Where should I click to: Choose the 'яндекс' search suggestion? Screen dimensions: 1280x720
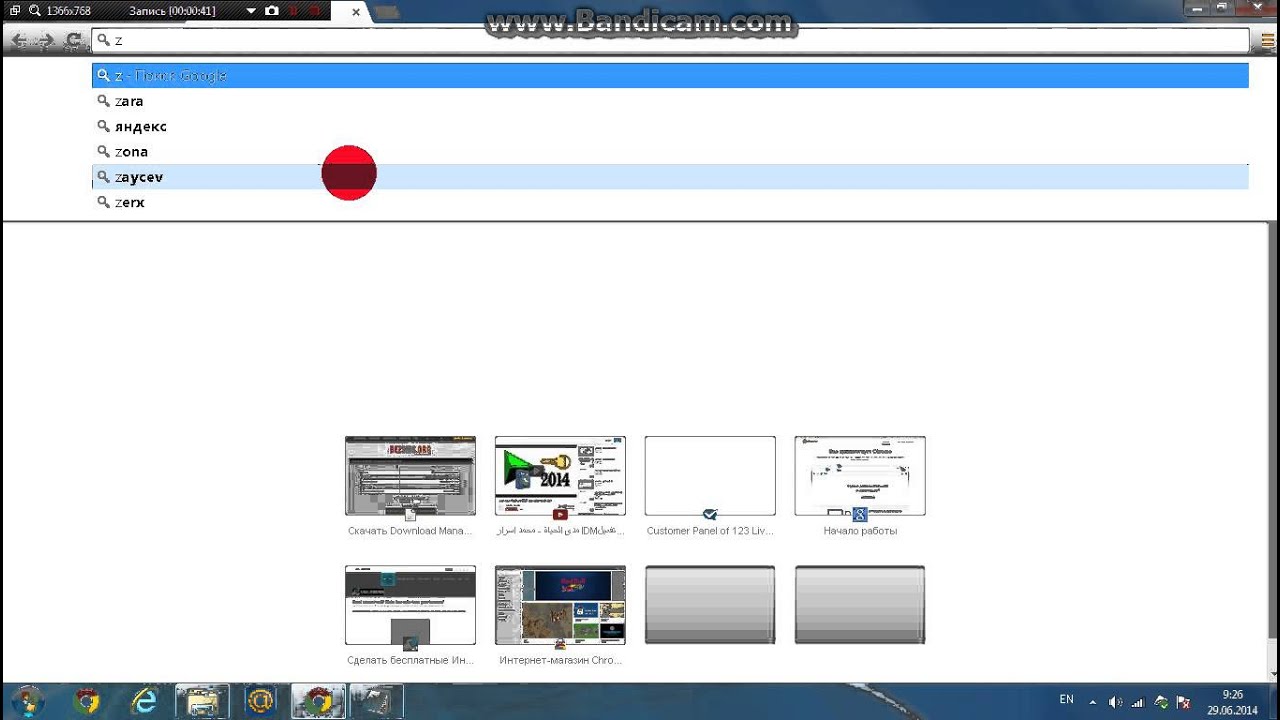pyautogui.click(x=670, y=126)
